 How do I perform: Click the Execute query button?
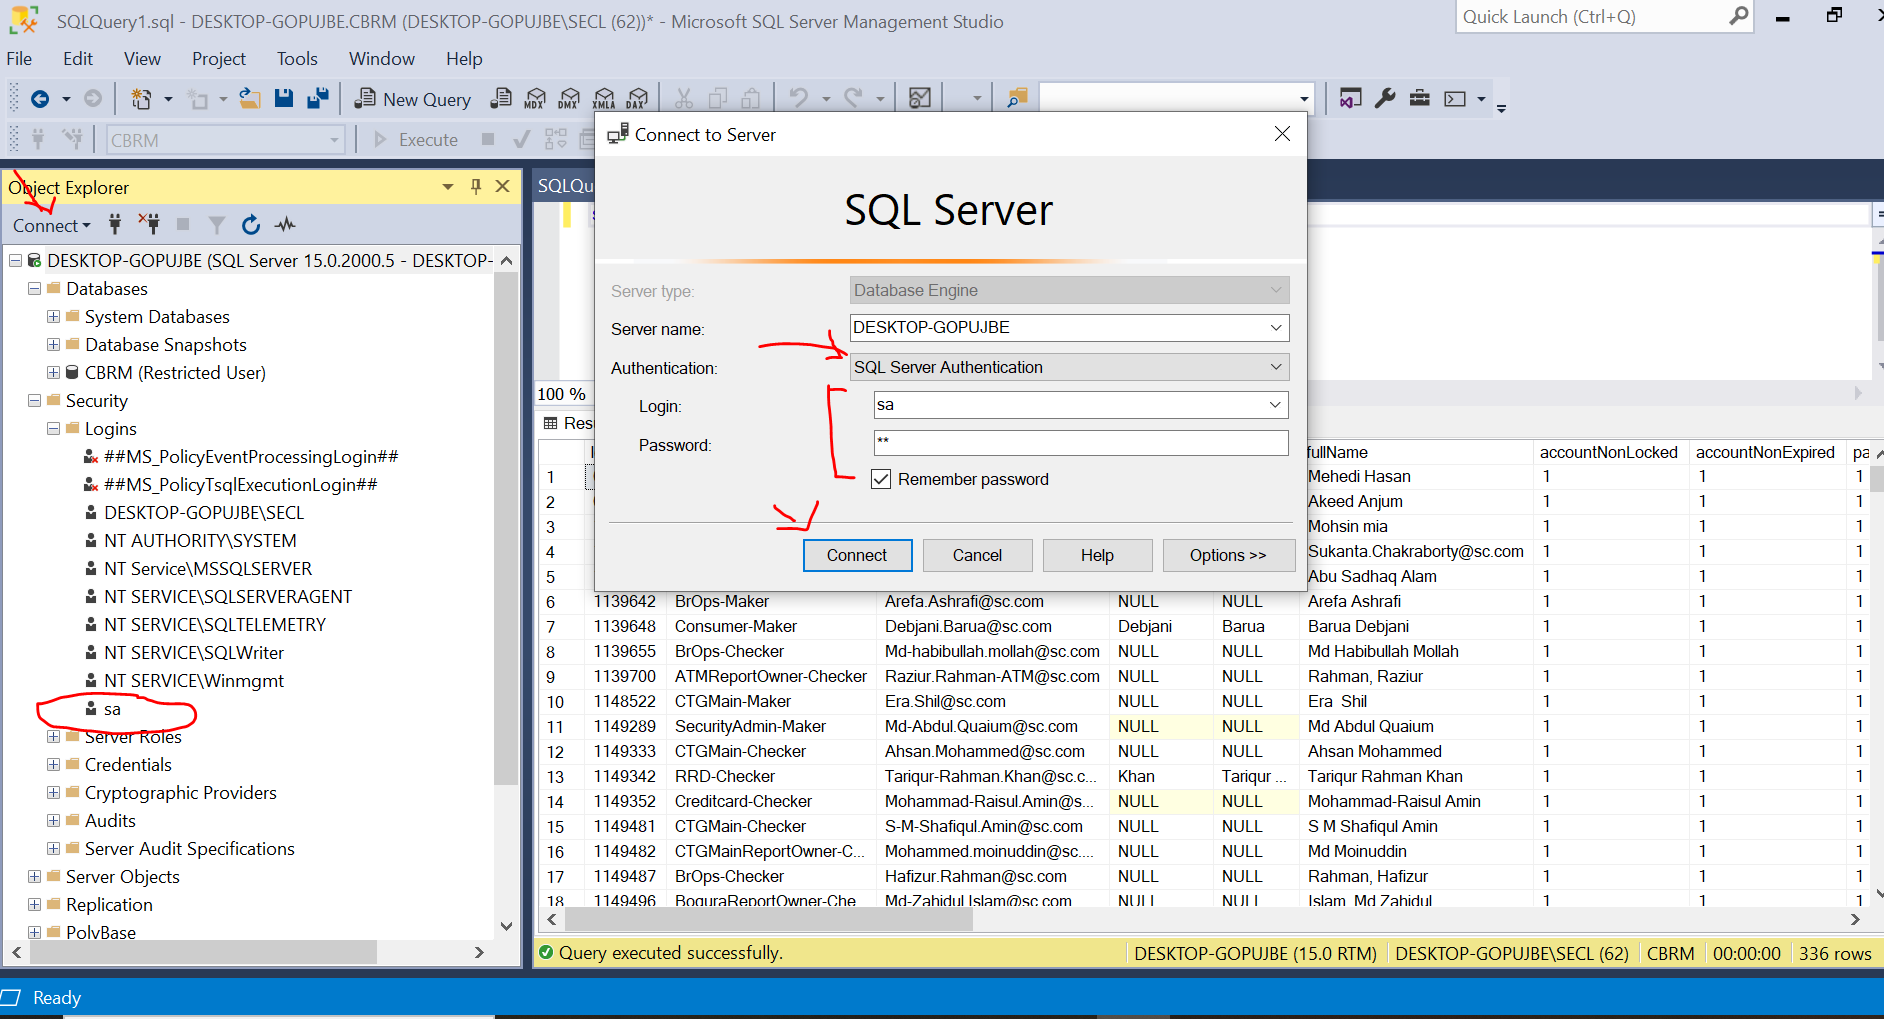coord(416,140)
